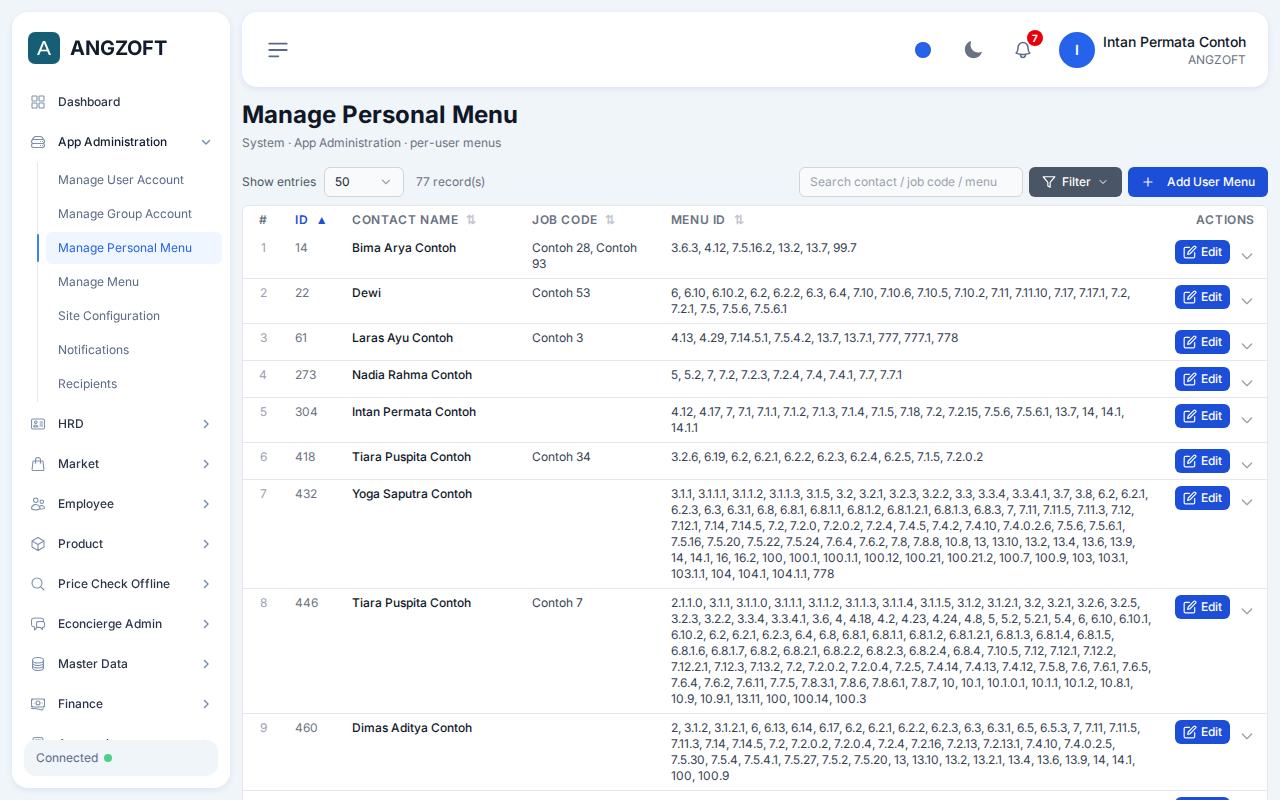Open Notifications in sidebar submenu

(x=133, y=350)
